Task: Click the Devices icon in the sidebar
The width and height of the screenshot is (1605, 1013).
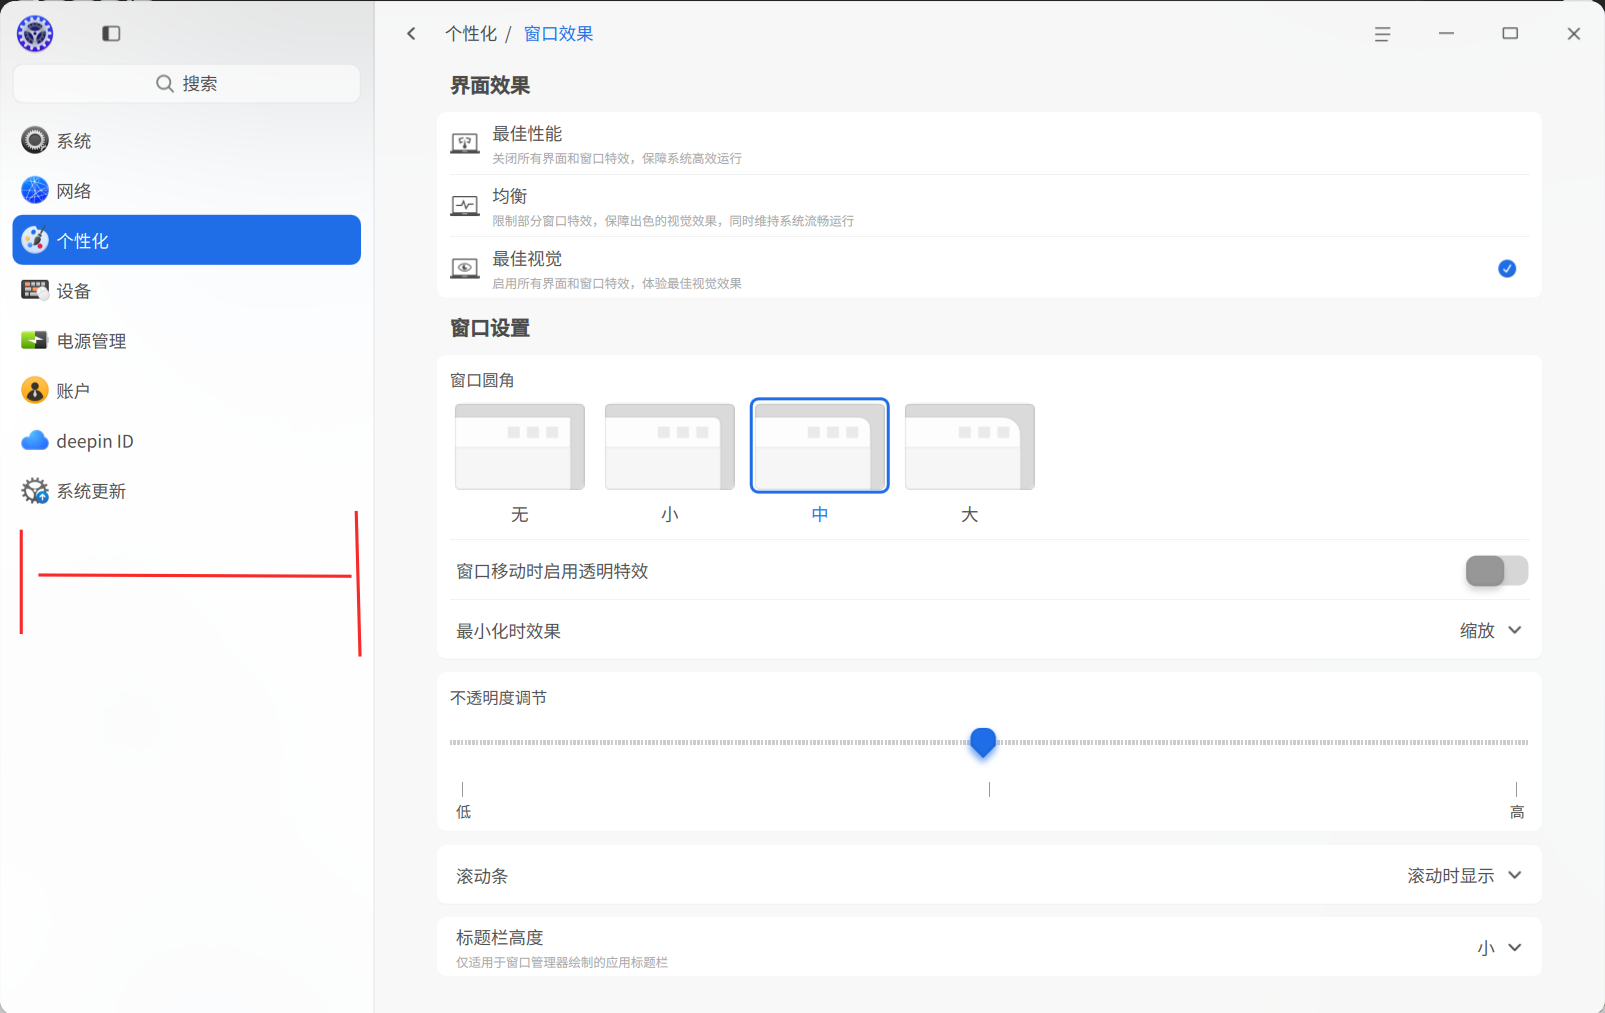Action: (35, 290)
